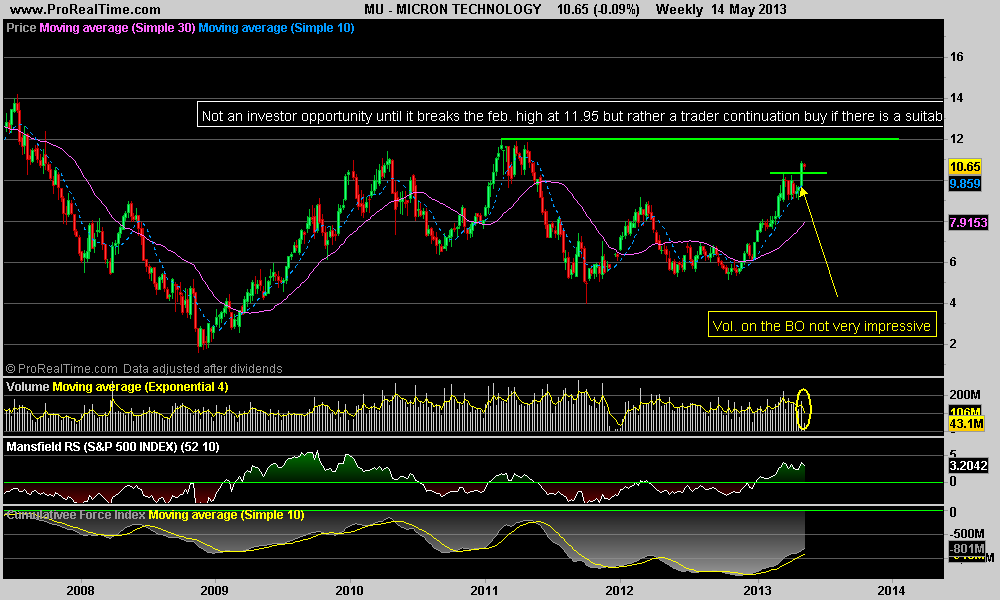Image resolution: width=1000 pixels, height=600 pixels.
Task: Select the 14 price axis value
Action: pos(957,98)
